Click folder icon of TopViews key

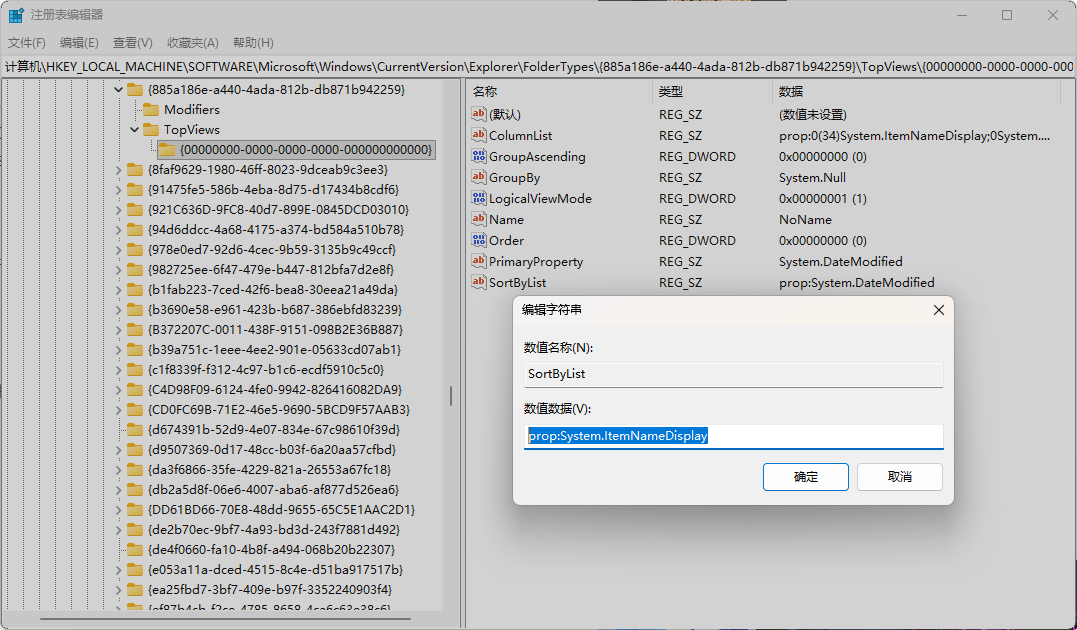point(151,129)
